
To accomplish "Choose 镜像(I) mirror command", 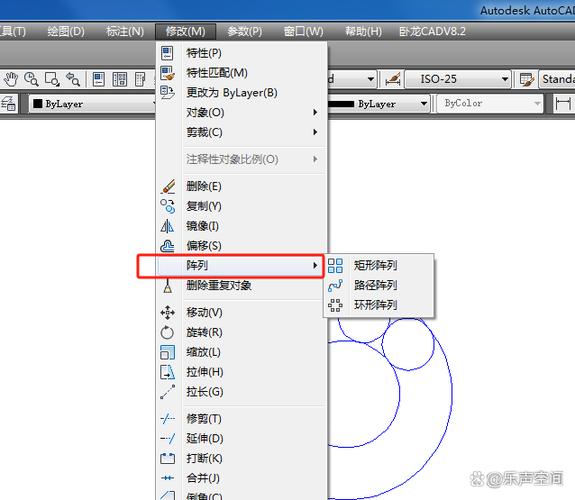I will coord(241,226).
